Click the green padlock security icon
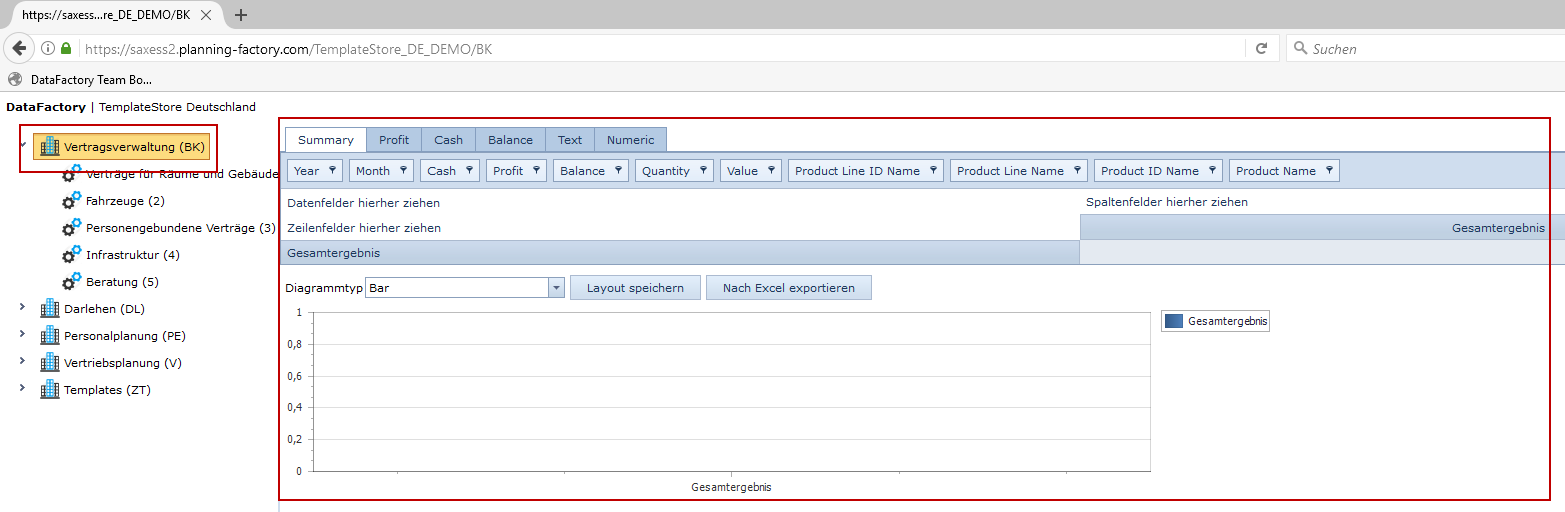The height and width of the screenshot is (512, 1565). point(66,48)
